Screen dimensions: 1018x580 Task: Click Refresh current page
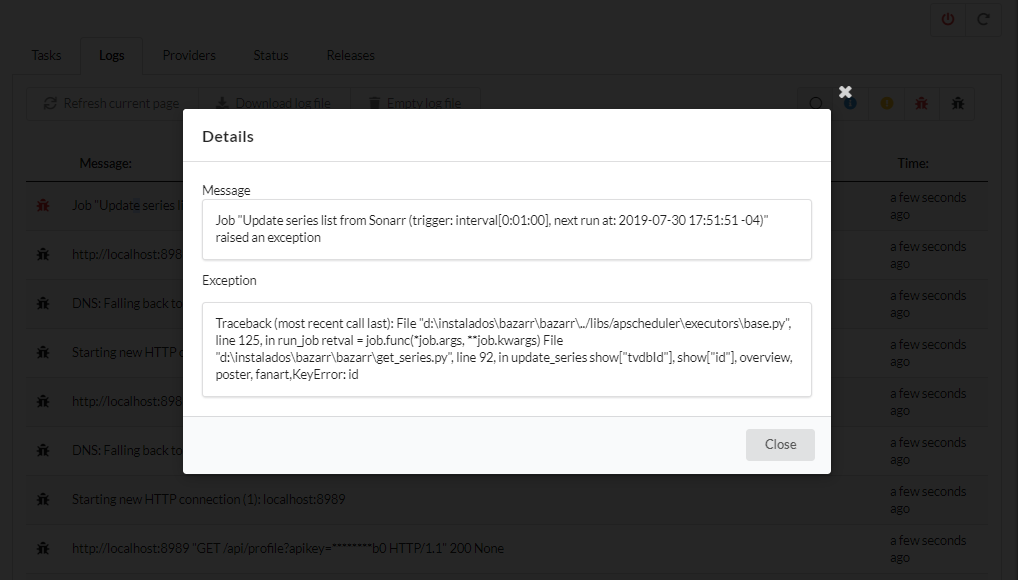coord(113,103)
